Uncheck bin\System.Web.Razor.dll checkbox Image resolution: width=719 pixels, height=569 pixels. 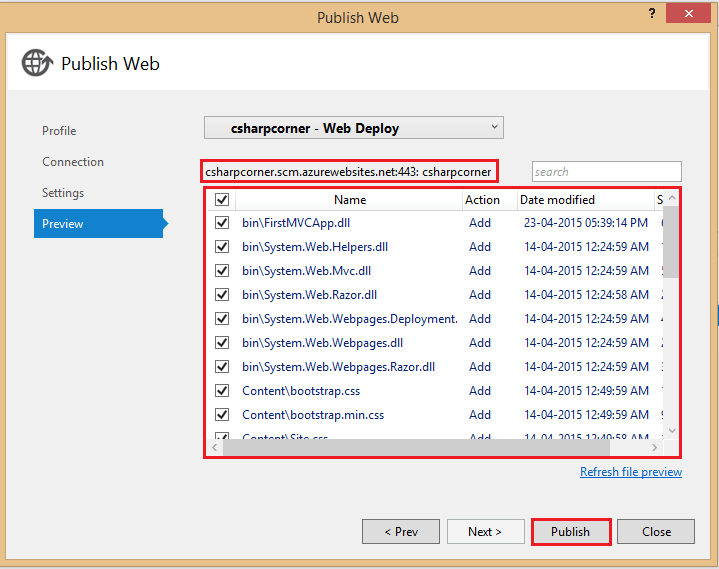tap(222, 294)
